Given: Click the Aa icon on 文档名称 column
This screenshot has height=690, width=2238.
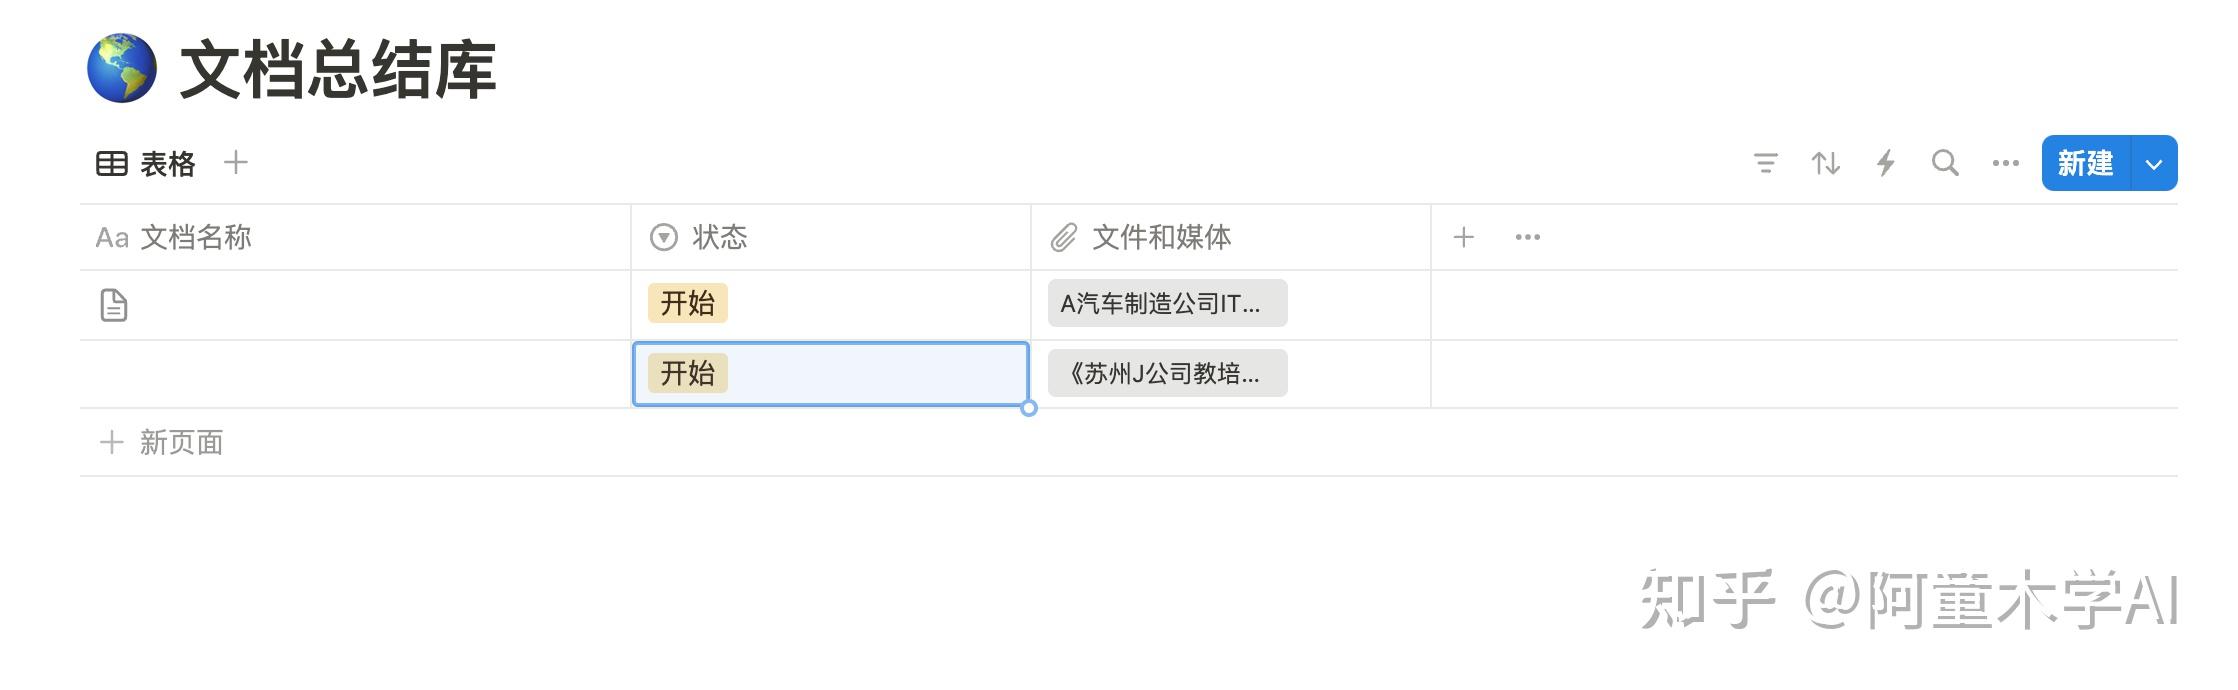Looking at the screenshot, I should click(111, 237).
